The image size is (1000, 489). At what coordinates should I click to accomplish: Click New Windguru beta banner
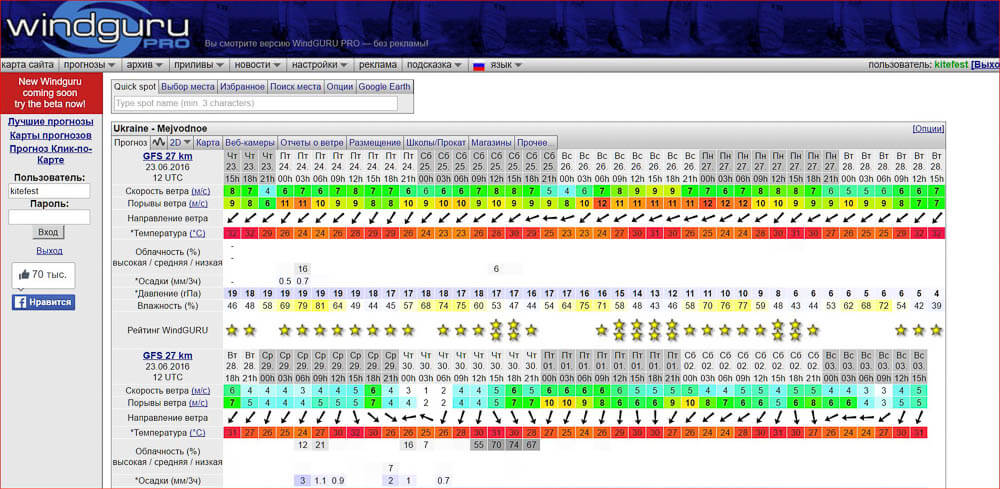(x=50, y=93)
